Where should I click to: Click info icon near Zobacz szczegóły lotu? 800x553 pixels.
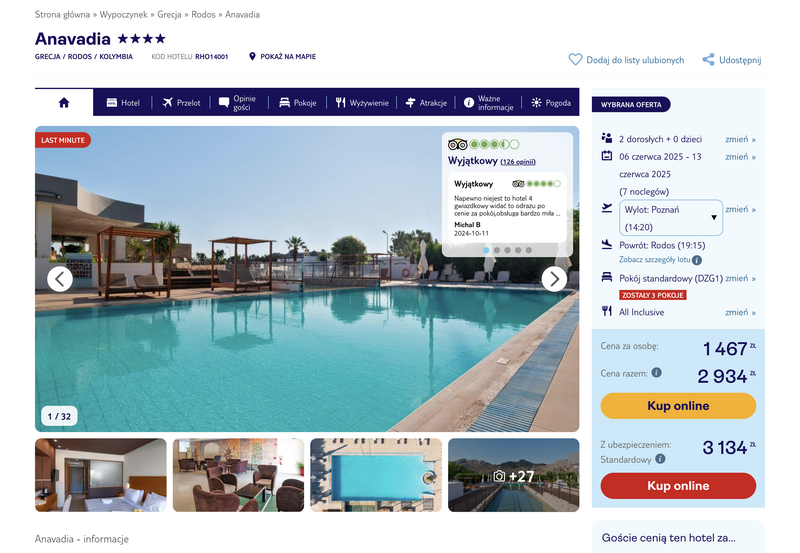tap(697, 260)
